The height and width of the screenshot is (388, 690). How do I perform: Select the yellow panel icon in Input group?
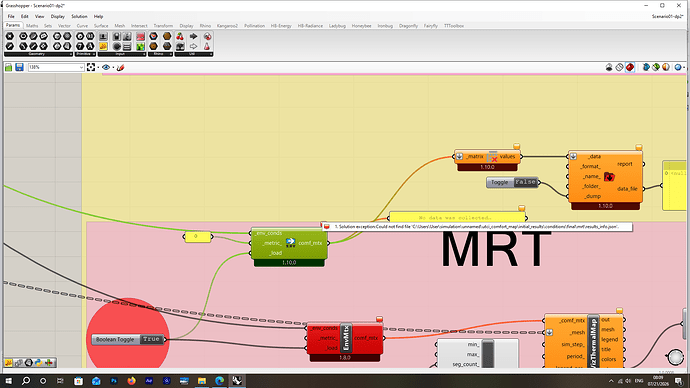point(103,46)
